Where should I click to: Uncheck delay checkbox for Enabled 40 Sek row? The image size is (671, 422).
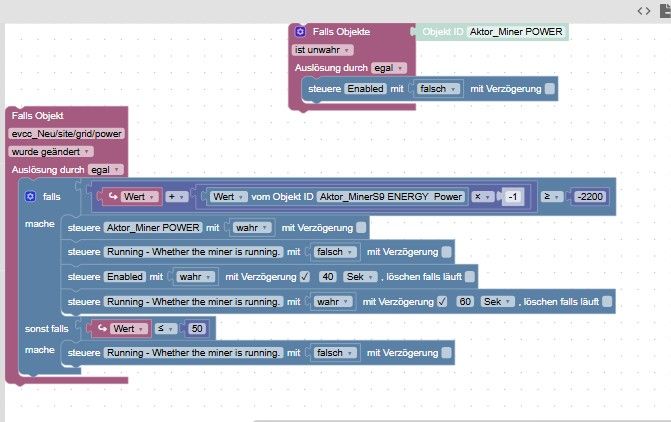click(305, 276)
